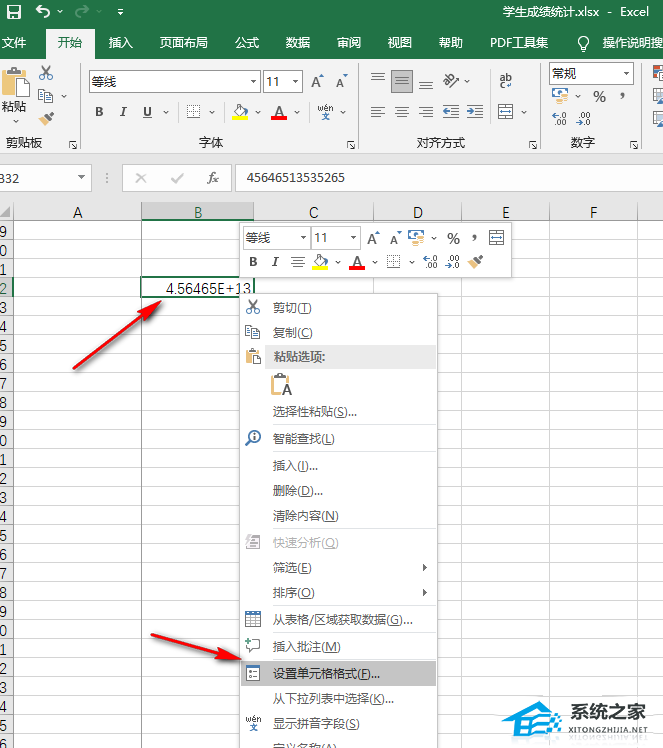The width and height of the screenshot is (663, 748).
Task: Choose 设置单元格格式(F)... from context menu
Action: tap(338, 674)
